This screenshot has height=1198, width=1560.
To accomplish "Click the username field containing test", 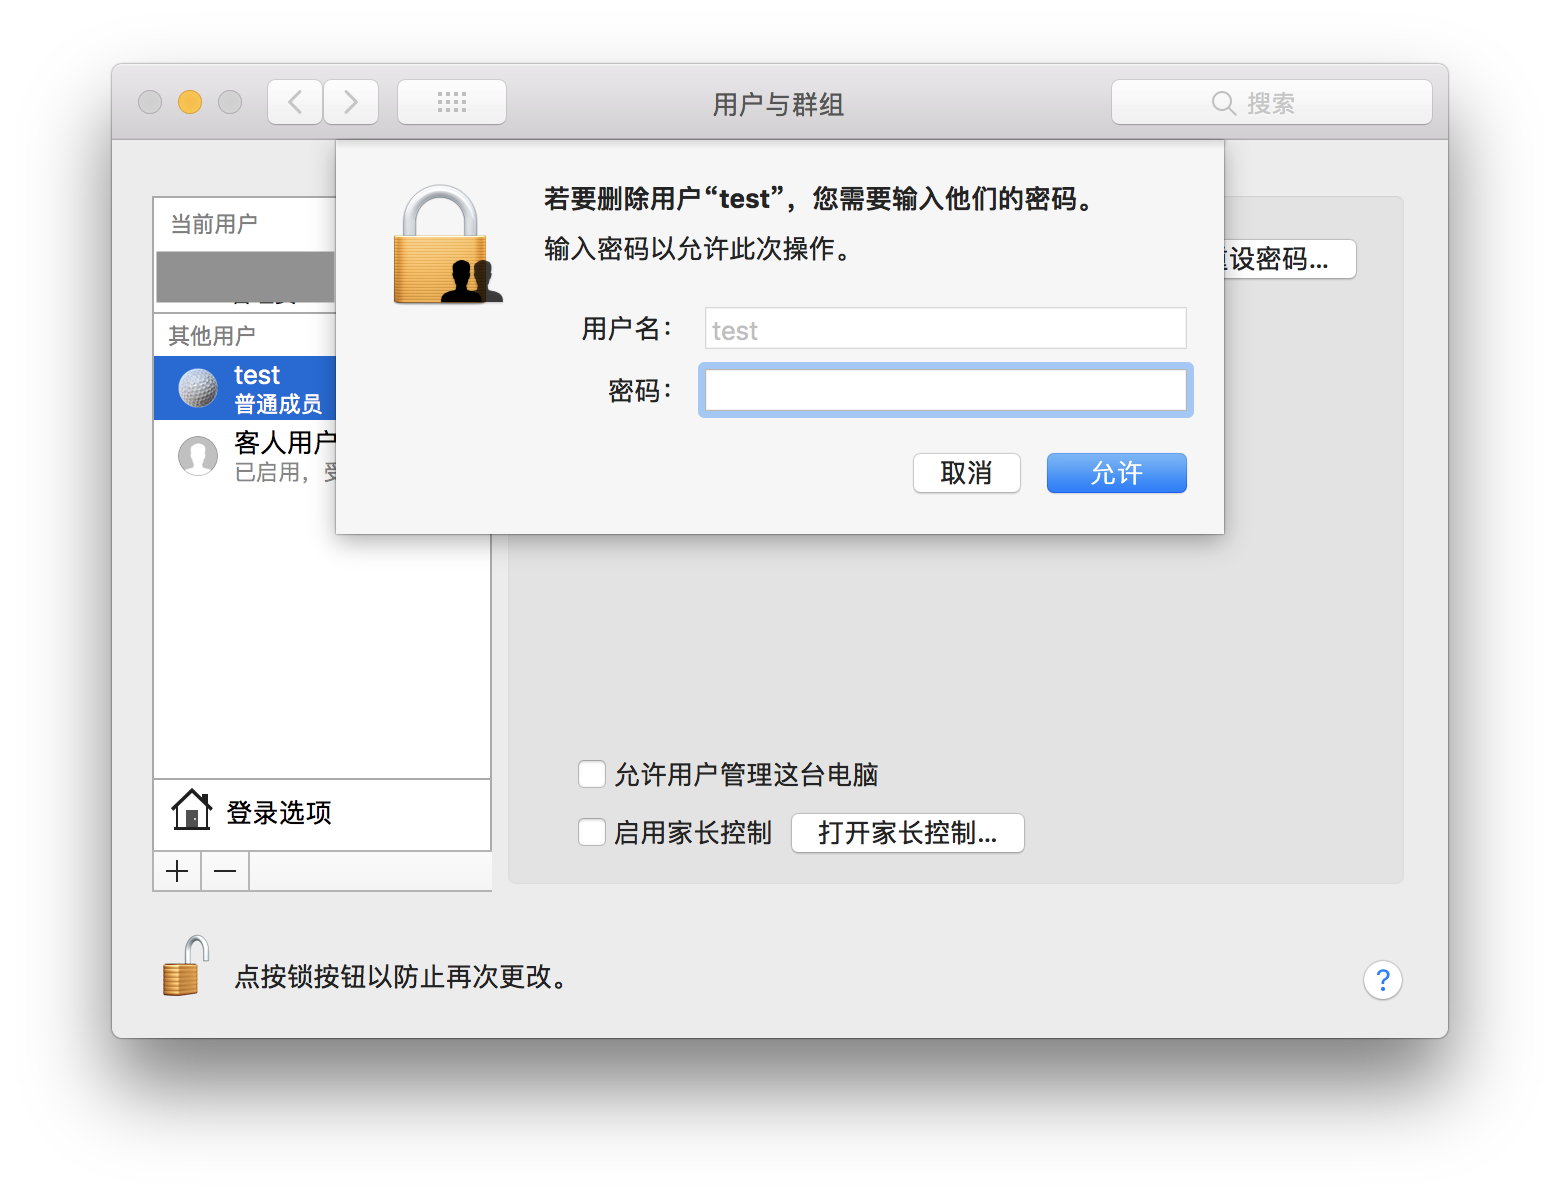I will click(x=945, y=329).
